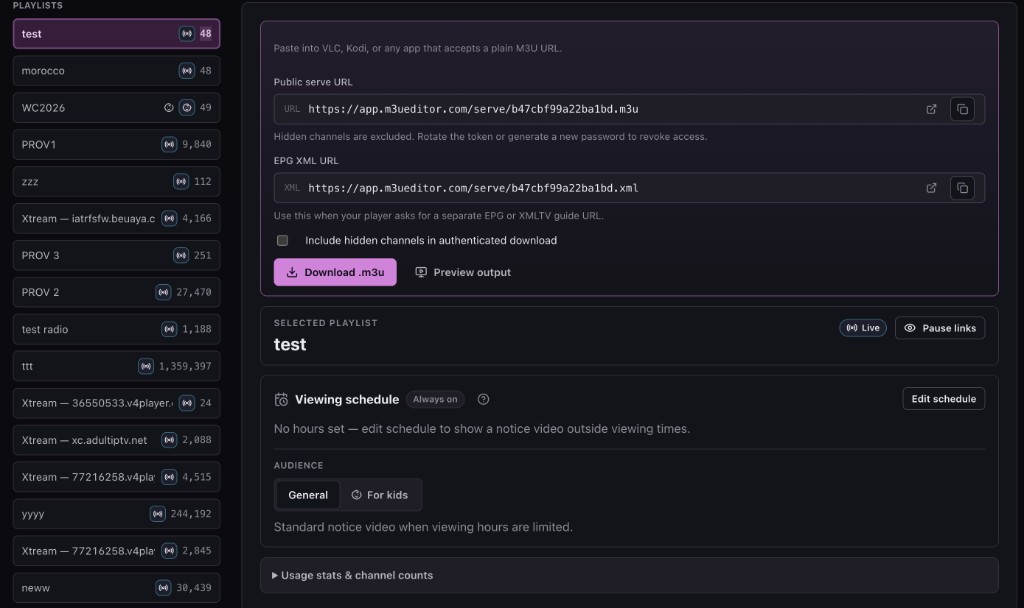1024x608 pixels.
Task: Open the Xtream — xc.adultiptv.net playlist
Action: pos(116,440)
